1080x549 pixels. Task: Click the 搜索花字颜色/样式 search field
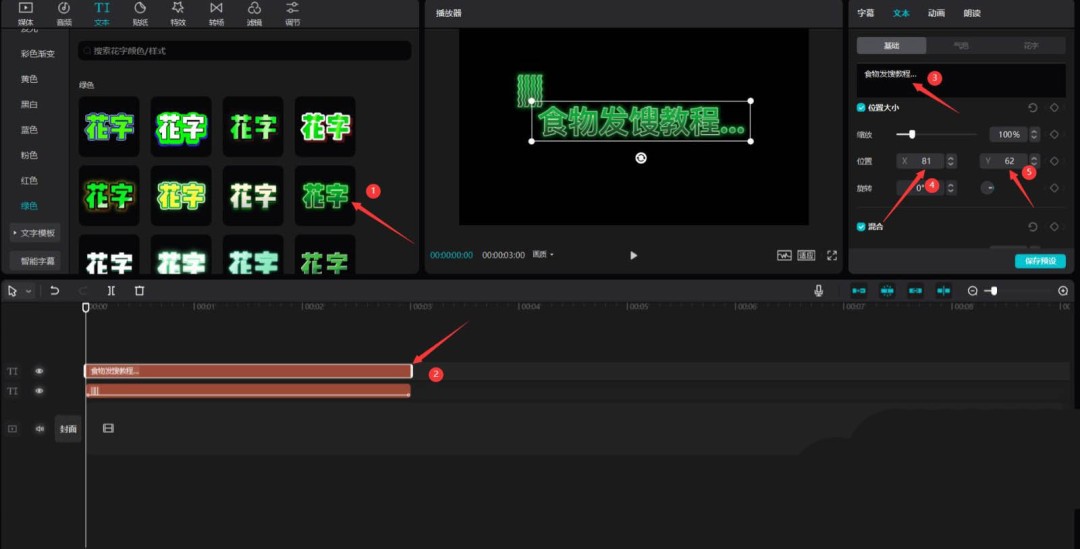coord(245,50)
